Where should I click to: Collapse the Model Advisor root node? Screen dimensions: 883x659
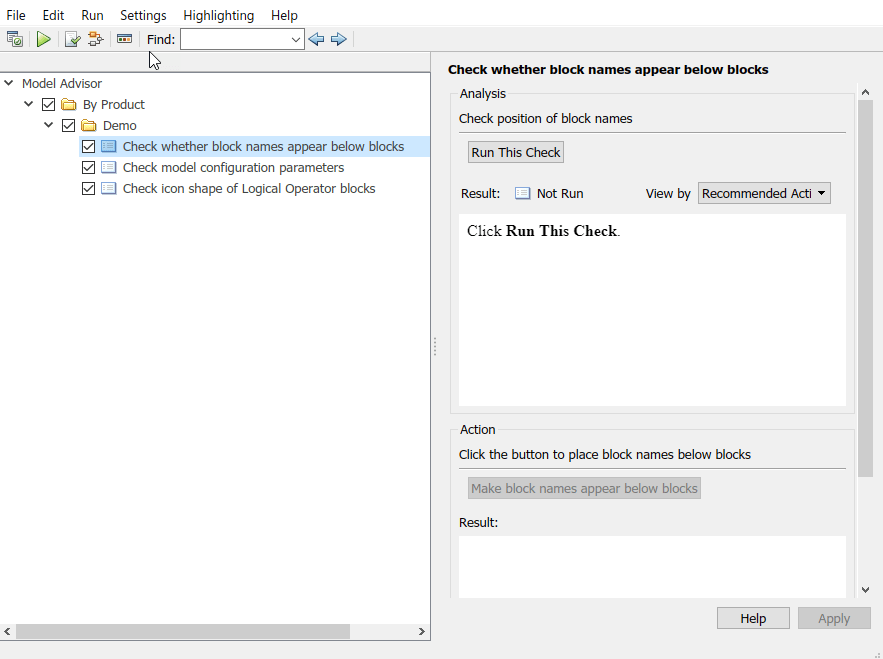(x=9, y=84)
